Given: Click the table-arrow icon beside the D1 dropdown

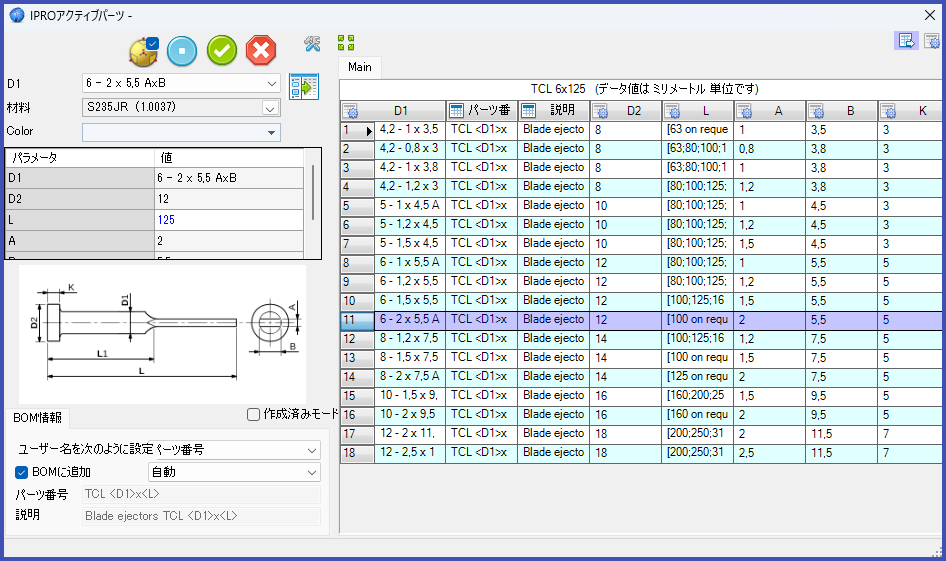Looking at the screenshot, I should (303, 87).
